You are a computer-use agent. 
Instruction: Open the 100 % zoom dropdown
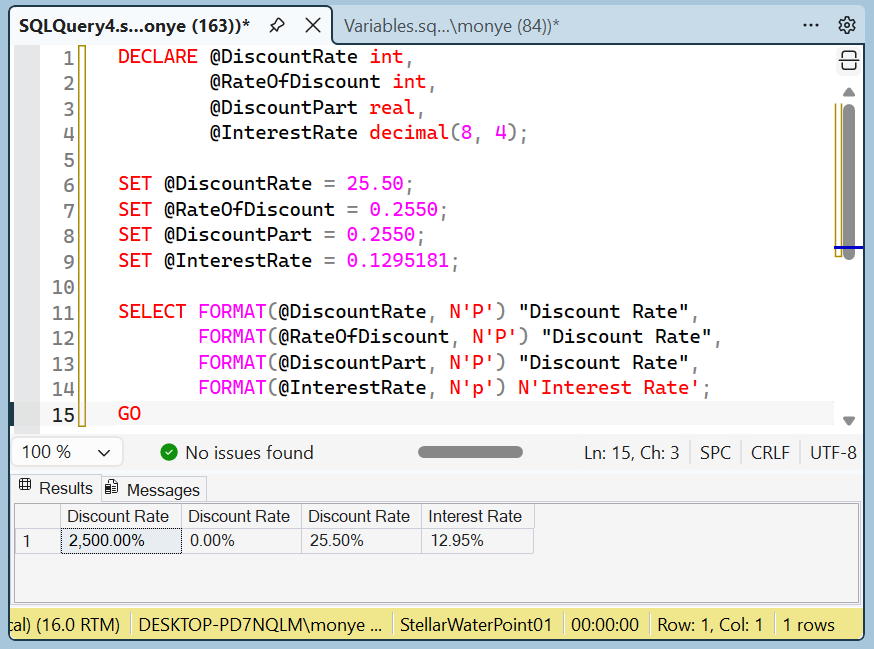(x=67, y=452)
